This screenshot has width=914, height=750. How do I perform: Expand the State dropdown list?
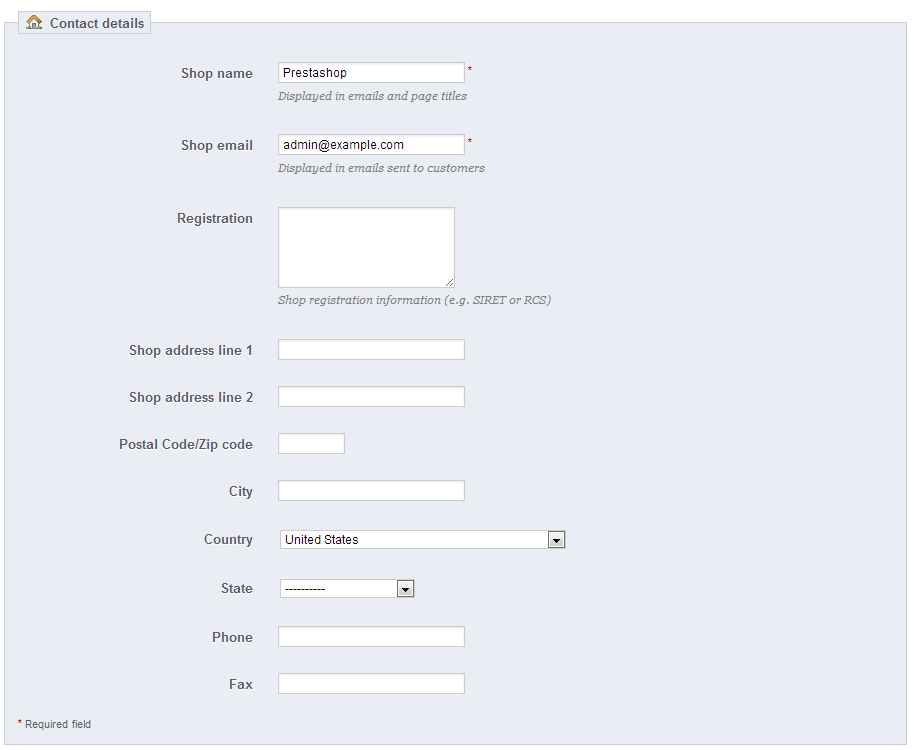[x=347, y=589]
